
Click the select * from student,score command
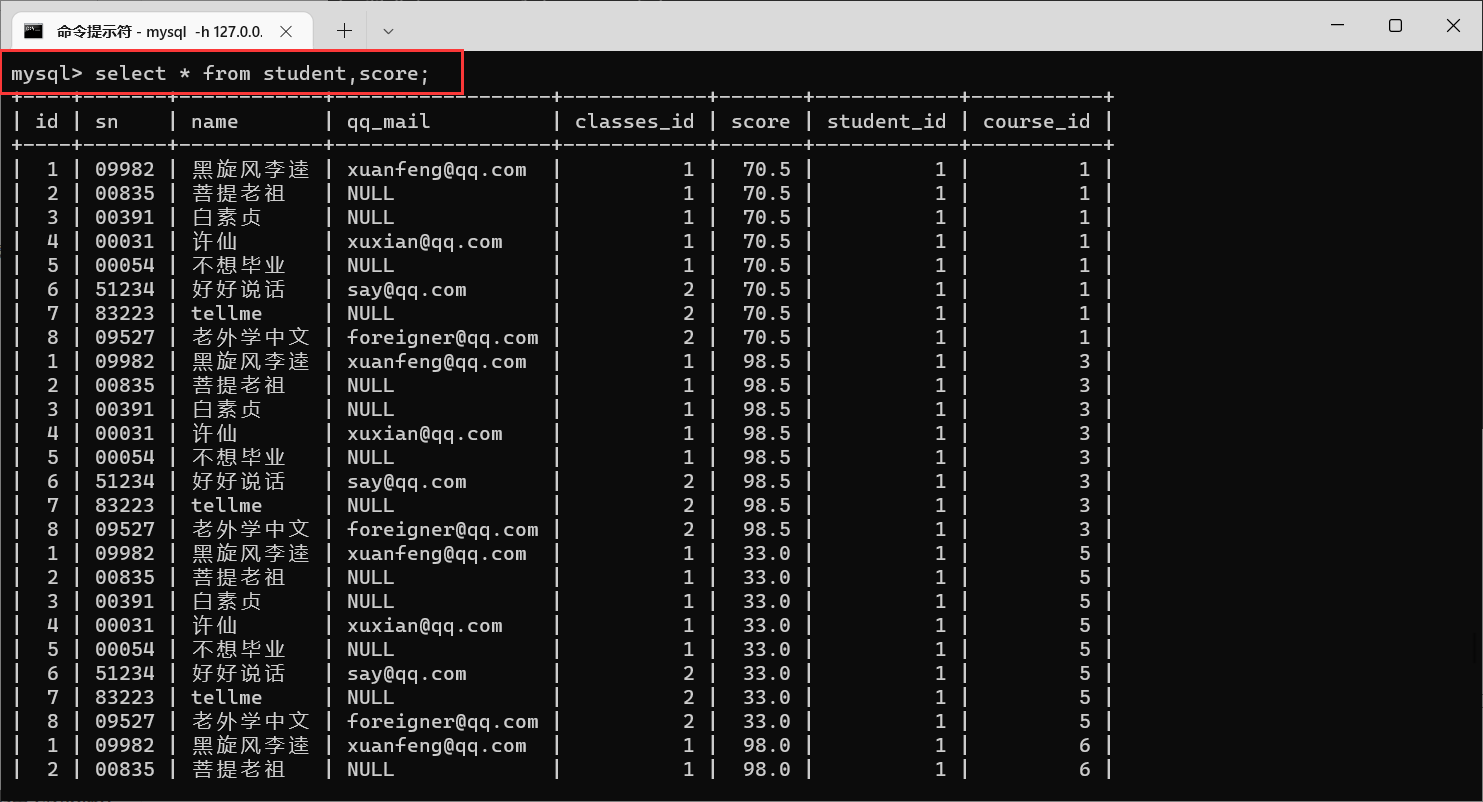pos(262,73)
